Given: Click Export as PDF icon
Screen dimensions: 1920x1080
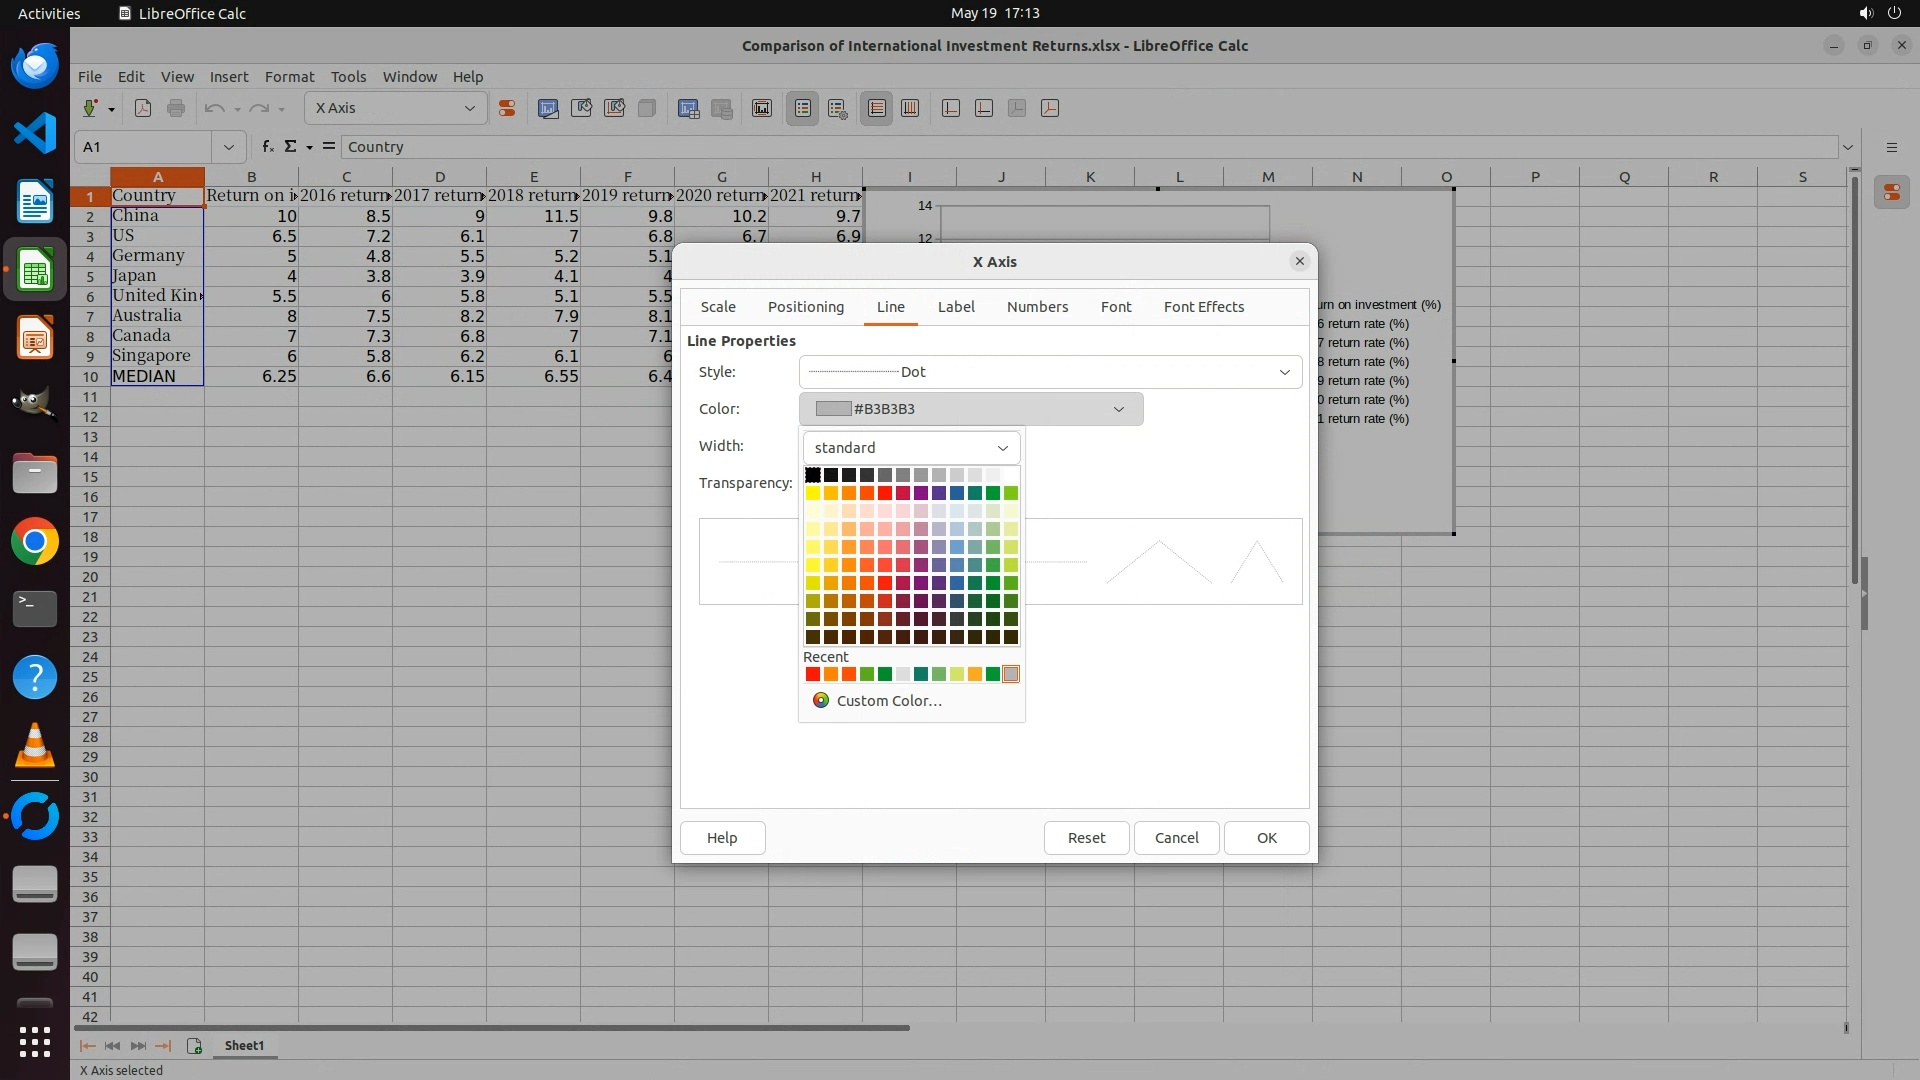Looking at the screenshot, I should tap(143, 108).
